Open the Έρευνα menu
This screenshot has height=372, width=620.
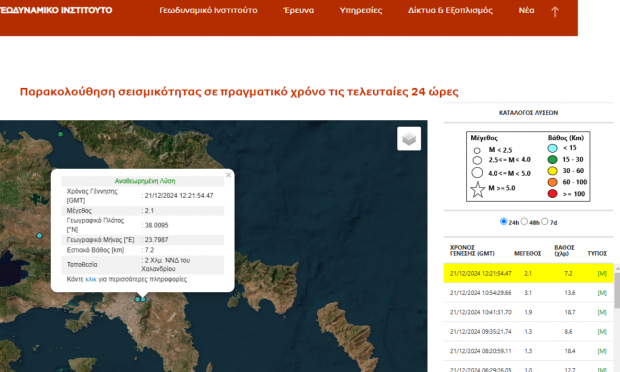(x=299, y=10)
